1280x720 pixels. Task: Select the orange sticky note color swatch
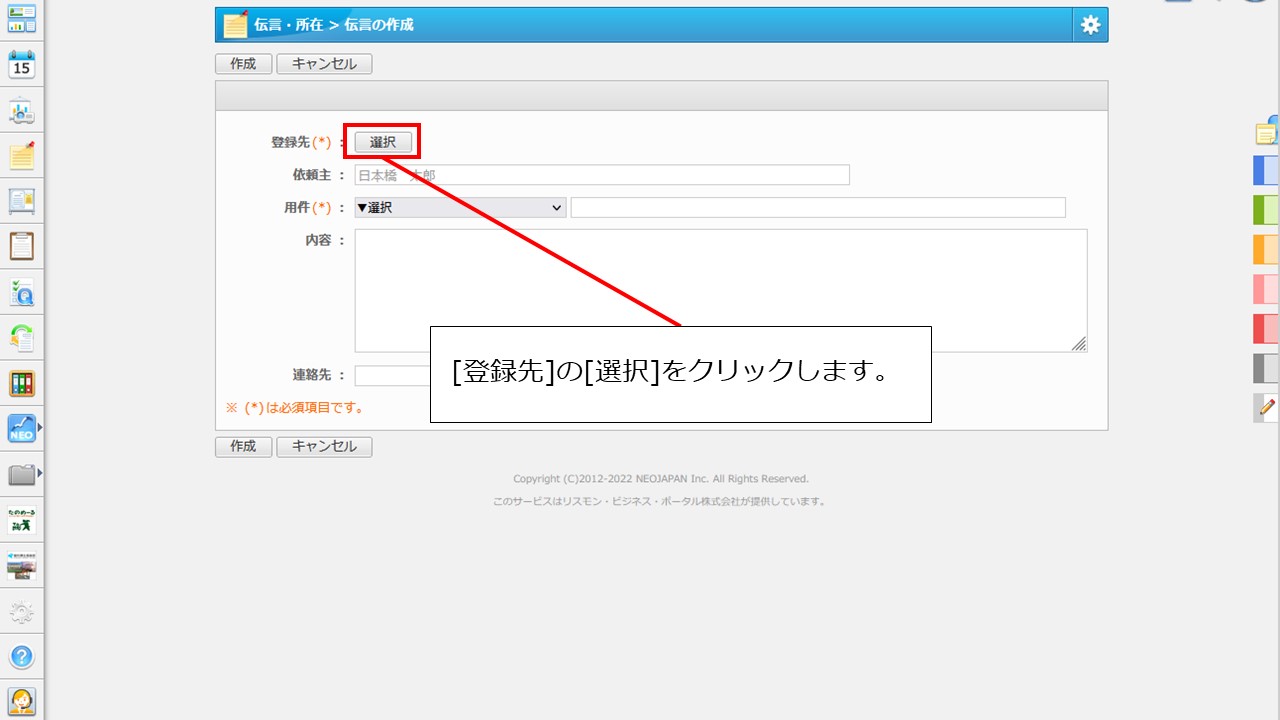pos(1265,249)
